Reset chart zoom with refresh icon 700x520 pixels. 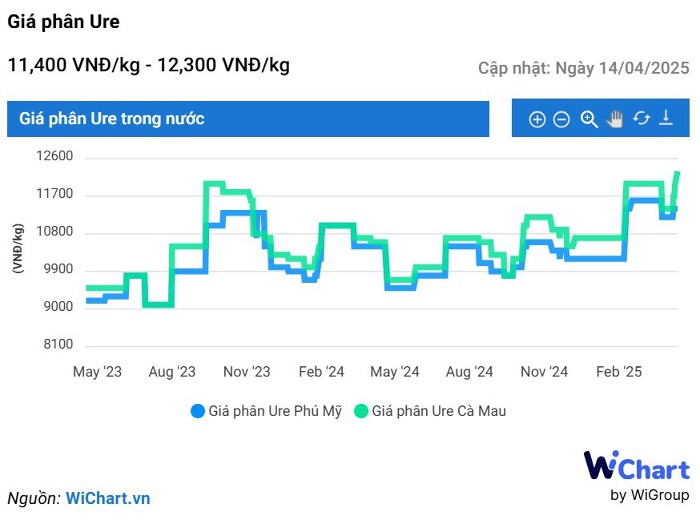(641, 119)
